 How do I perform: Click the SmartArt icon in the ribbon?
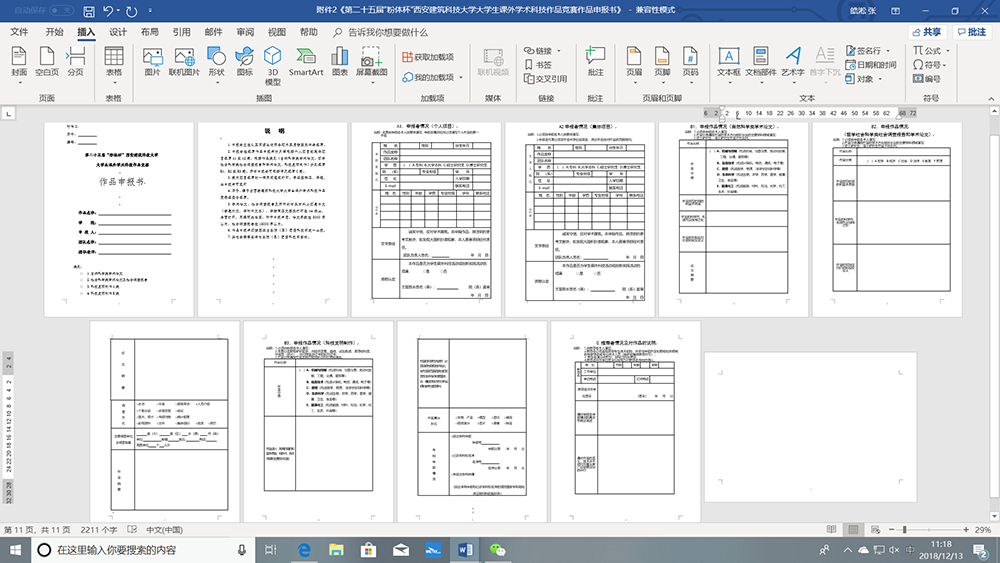click(306, 60)
